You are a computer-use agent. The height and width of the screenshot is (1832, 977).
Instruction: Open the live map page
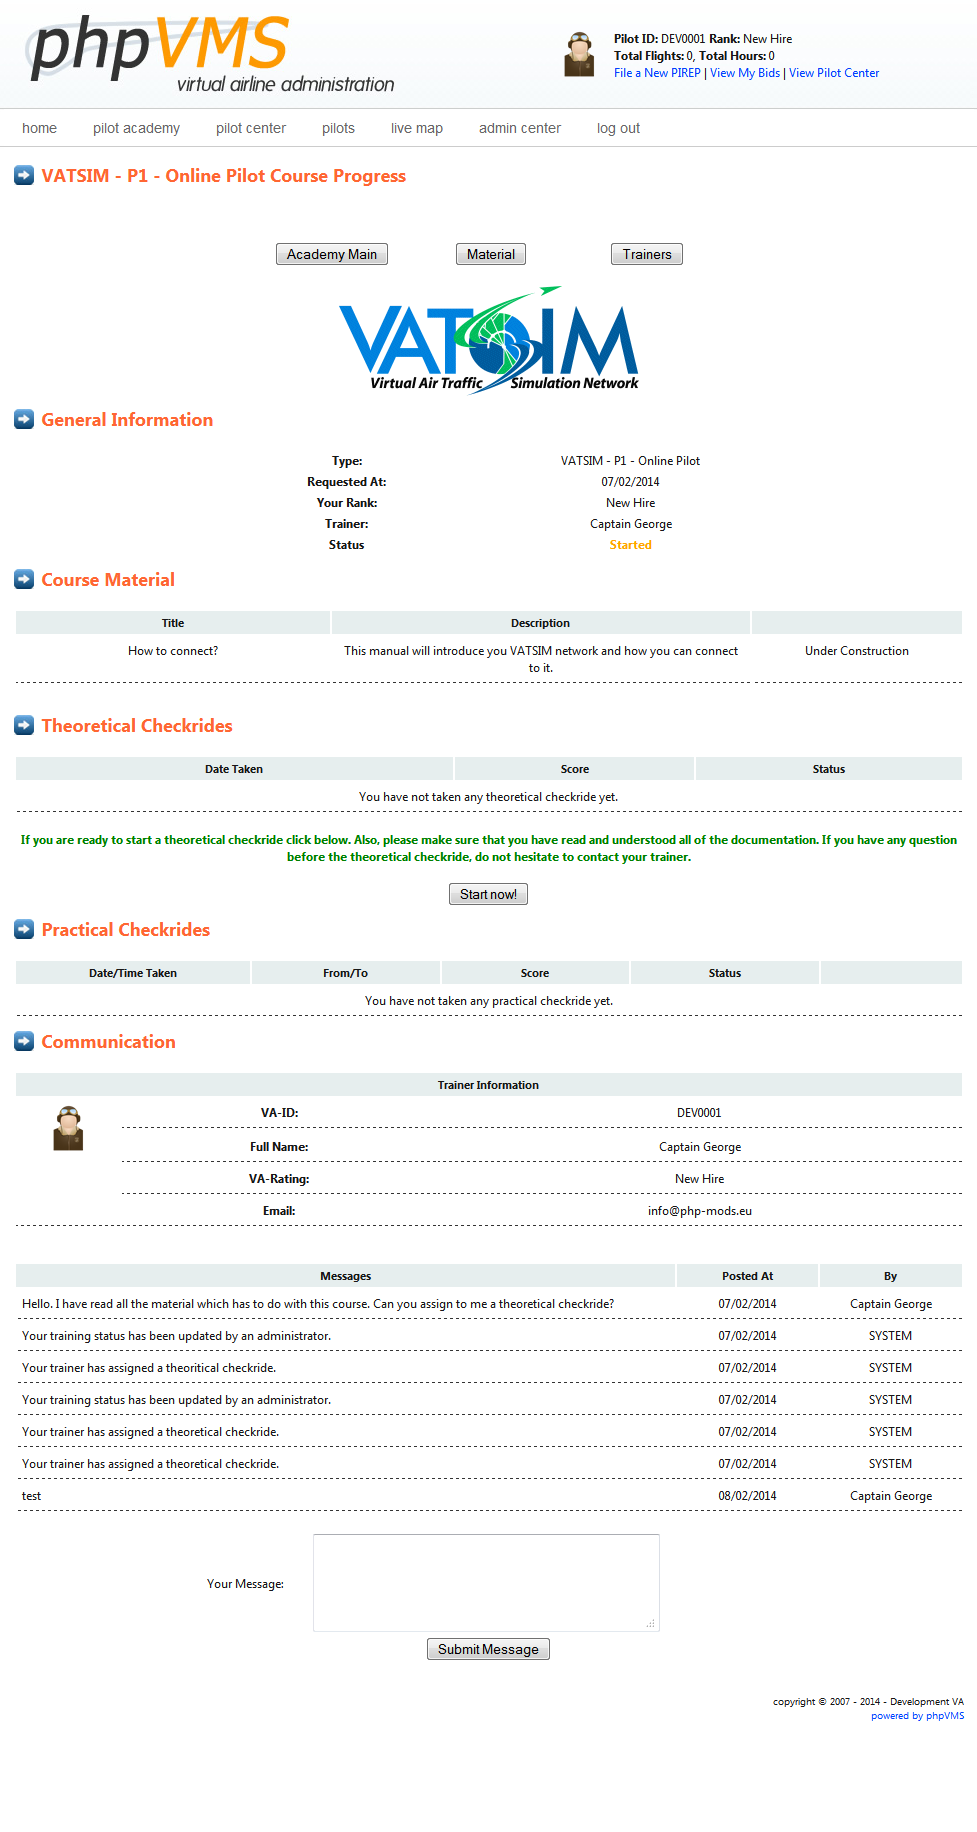click(x=417, y=128)
